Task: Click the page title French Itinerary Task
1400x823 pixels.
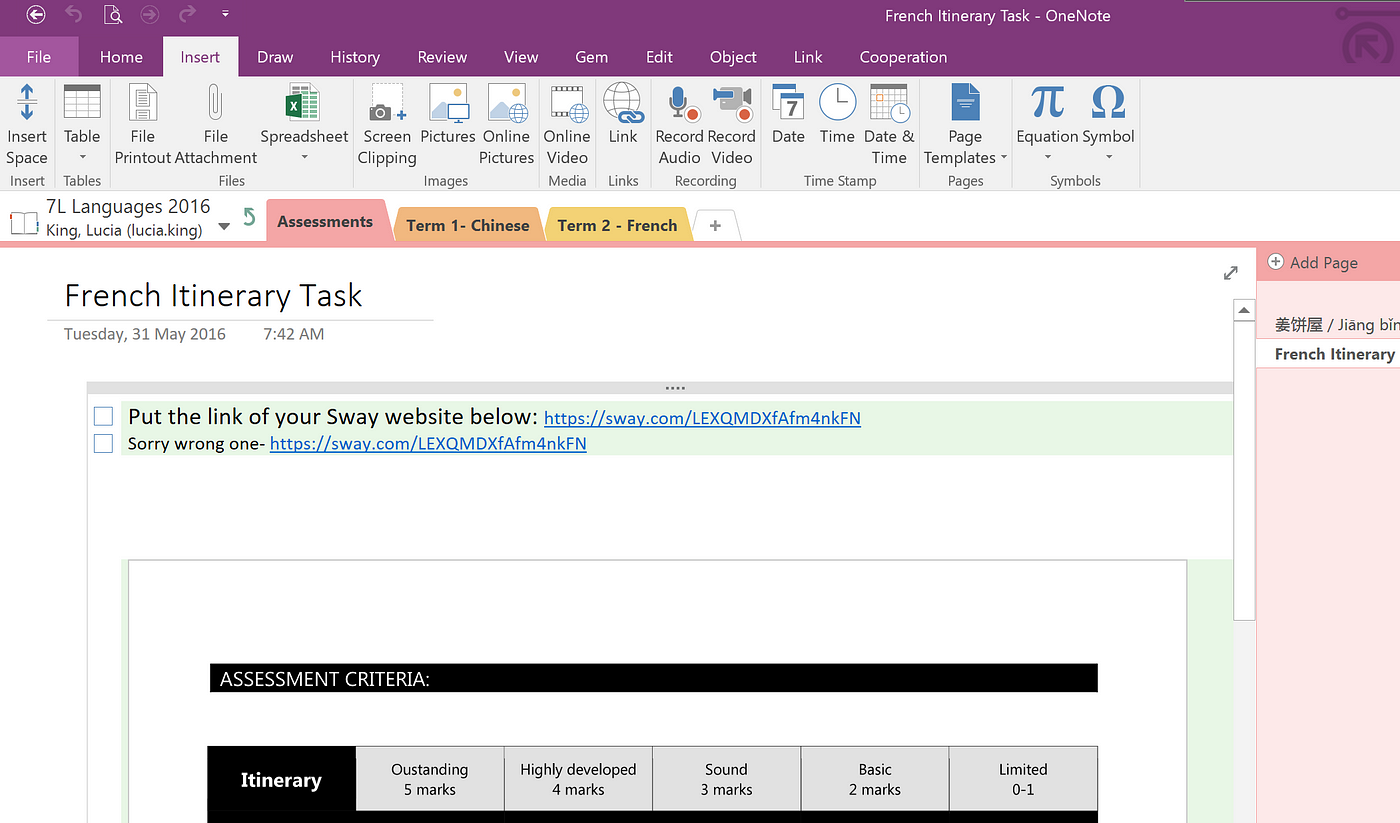Action: click(x=213, y=295)
